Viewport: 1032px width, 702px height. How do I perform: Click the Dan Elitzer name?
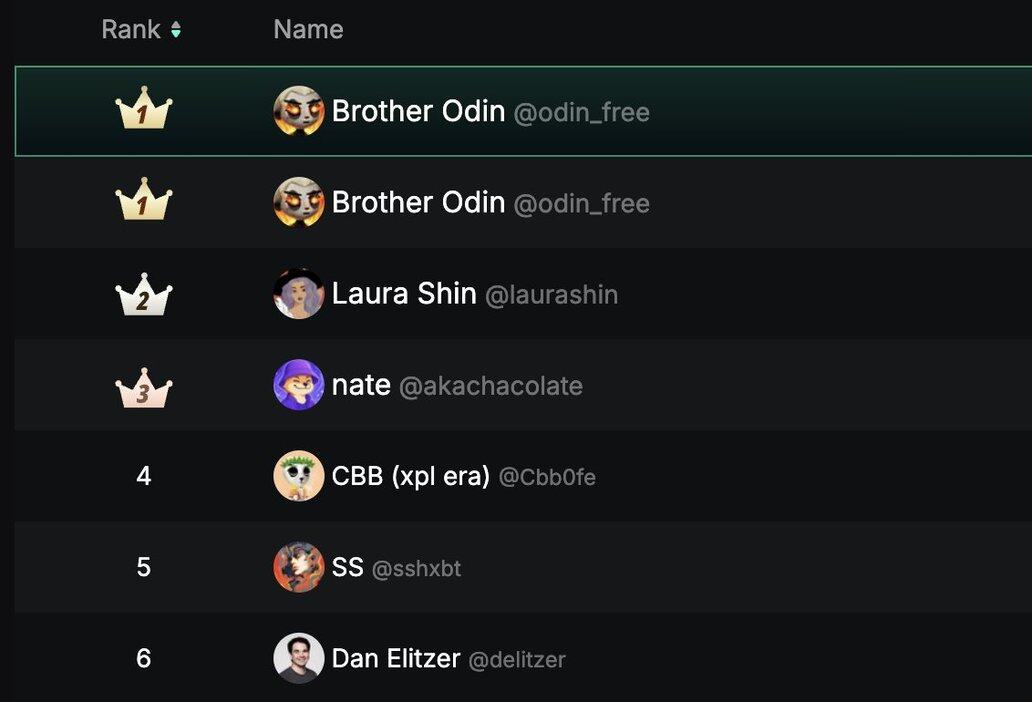(x=396, y=659)
